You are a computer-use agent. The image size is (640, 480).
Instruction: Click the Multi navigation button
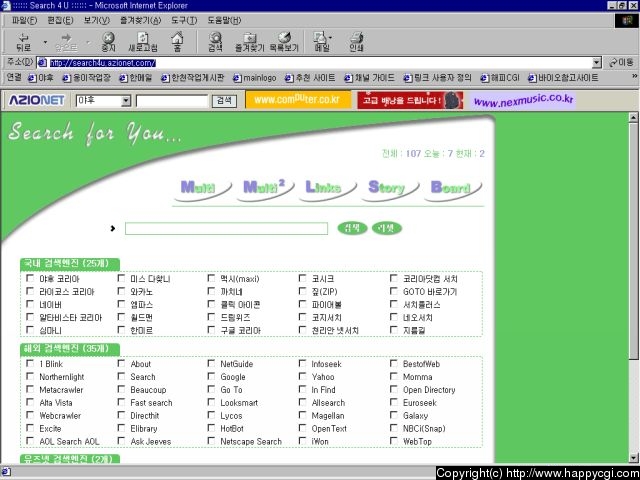point(203,189)
